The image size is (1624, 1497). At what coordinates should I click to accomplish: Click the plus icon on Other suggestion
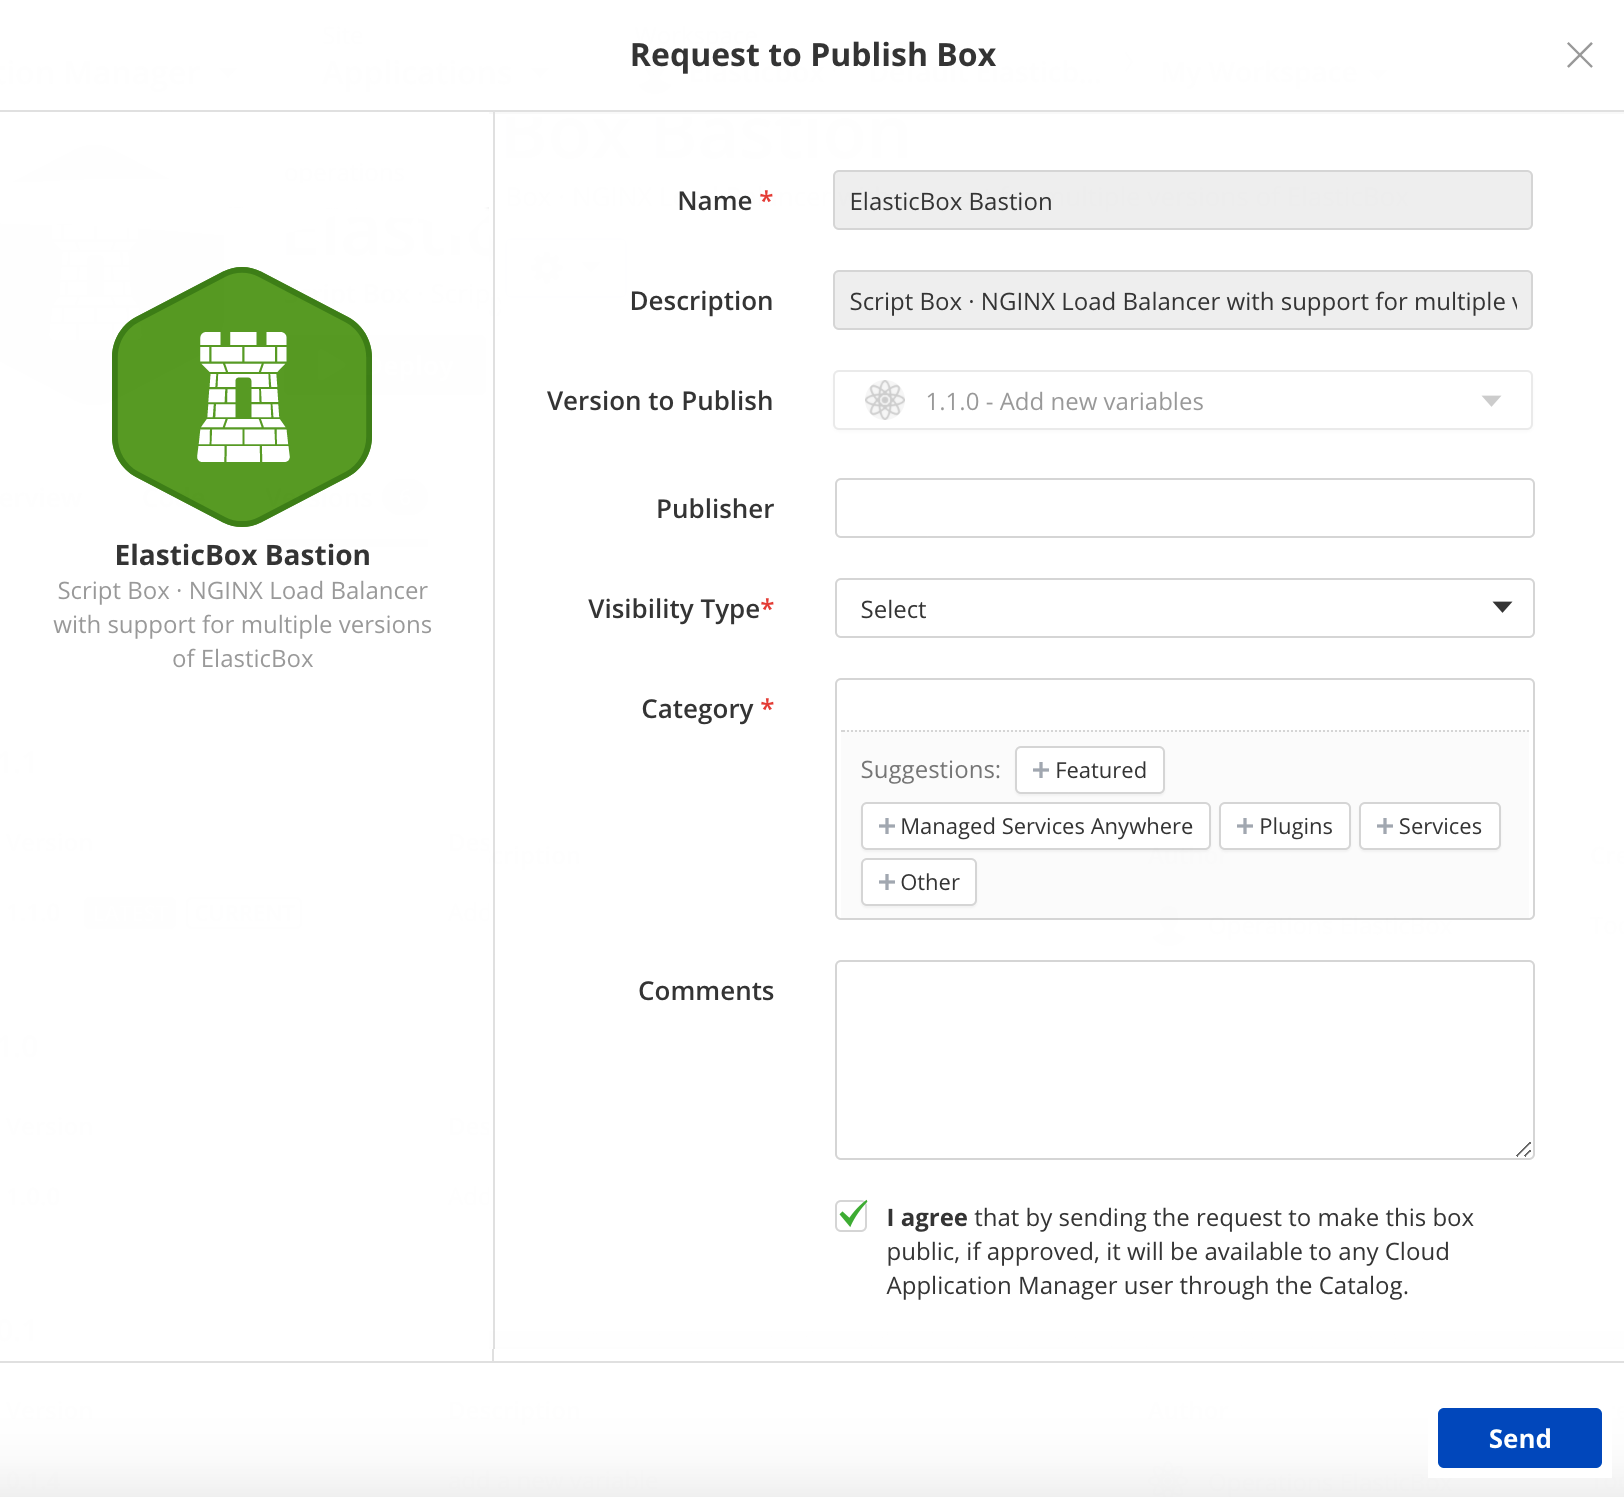click(x=887, y=882)
